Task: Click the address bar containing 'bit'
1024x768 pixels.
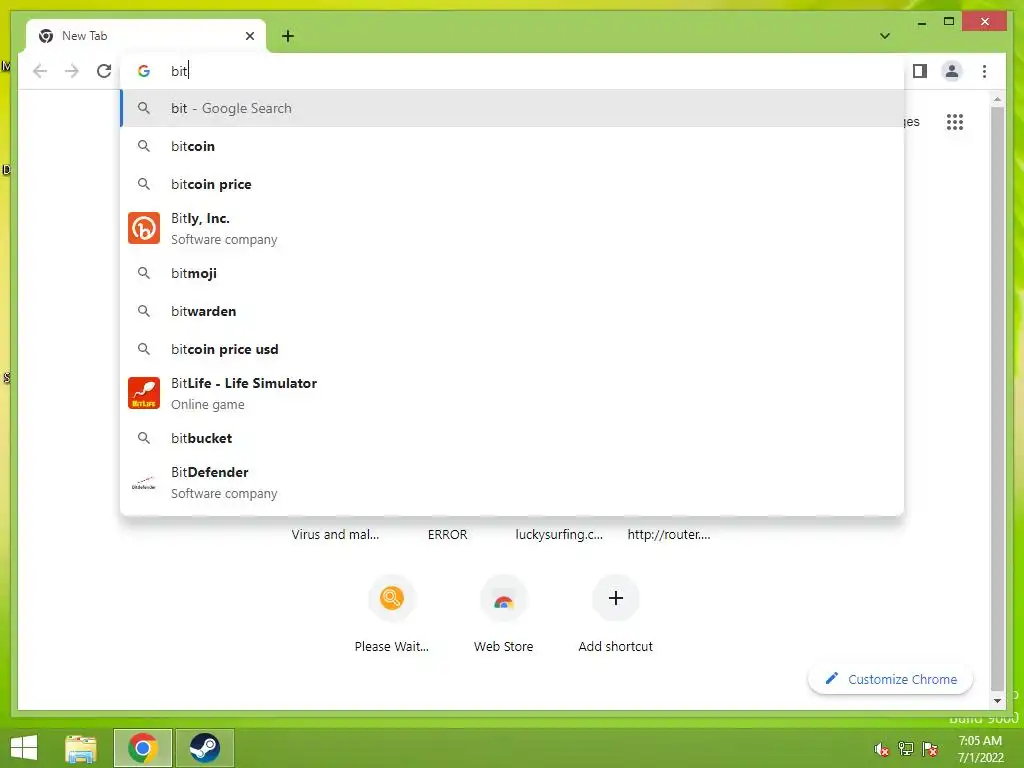Action: pyautogui.click(x=512, y=71)
